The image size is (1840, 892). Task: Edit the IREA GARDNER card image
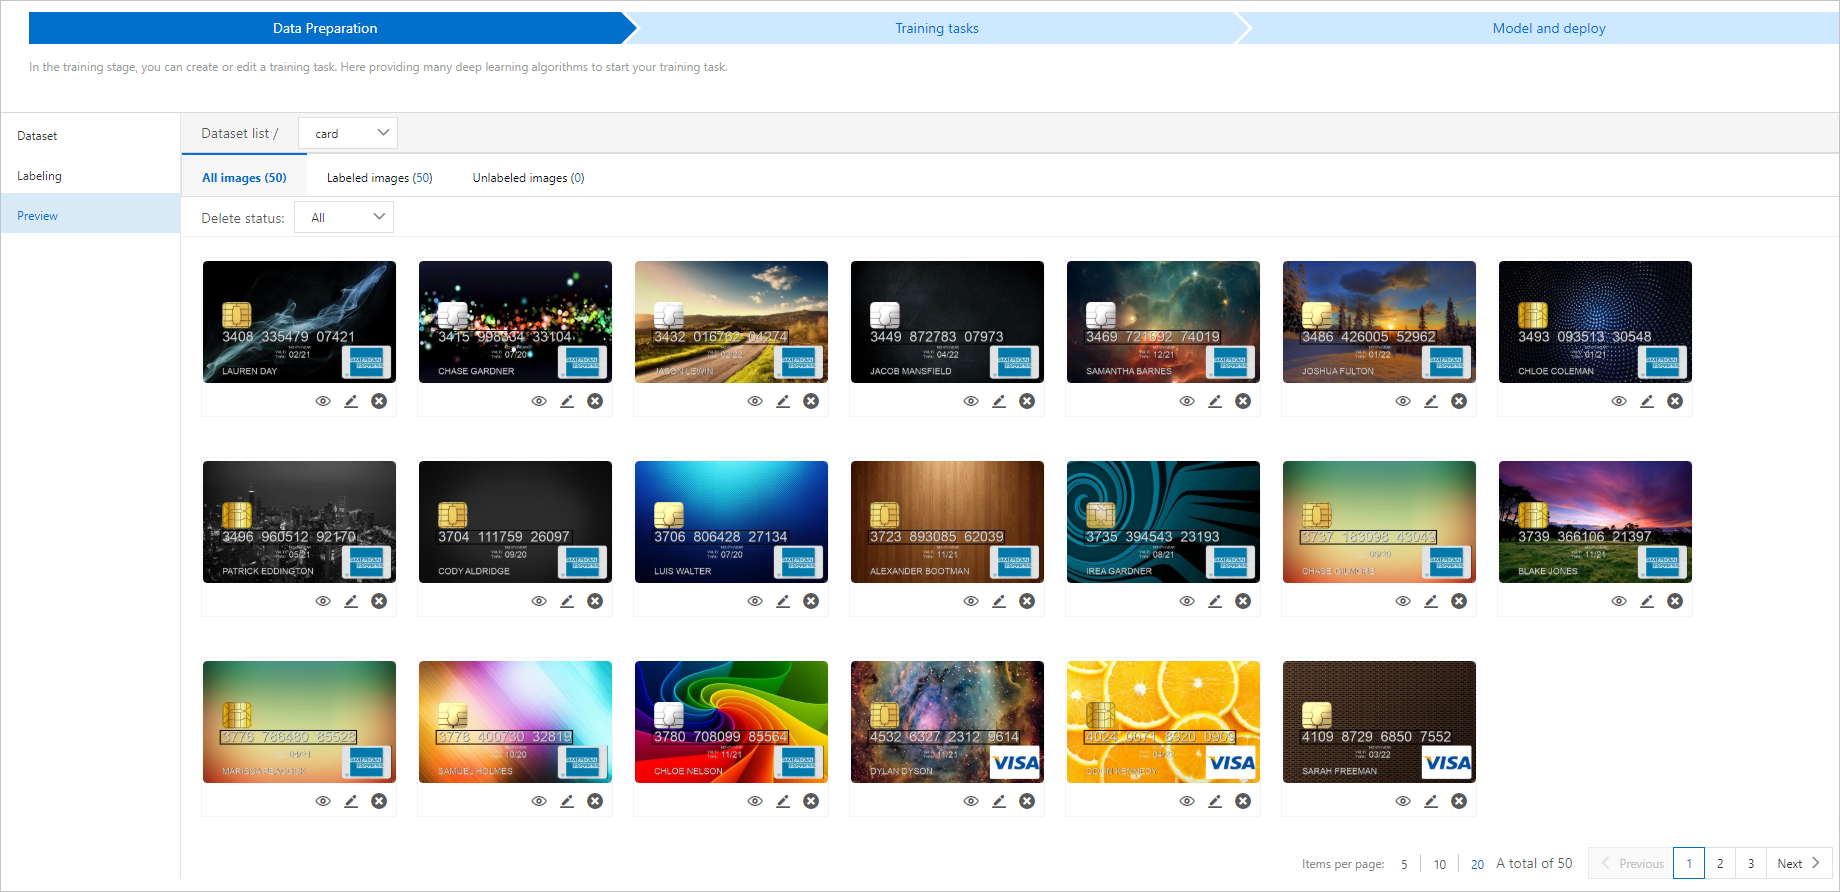coord(1215,601)
